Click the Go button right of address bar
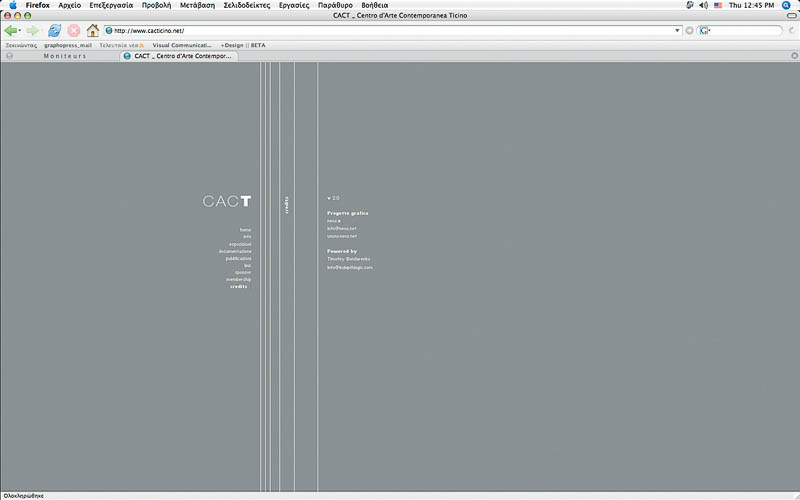The image size is (800, 500). (689, 31)
